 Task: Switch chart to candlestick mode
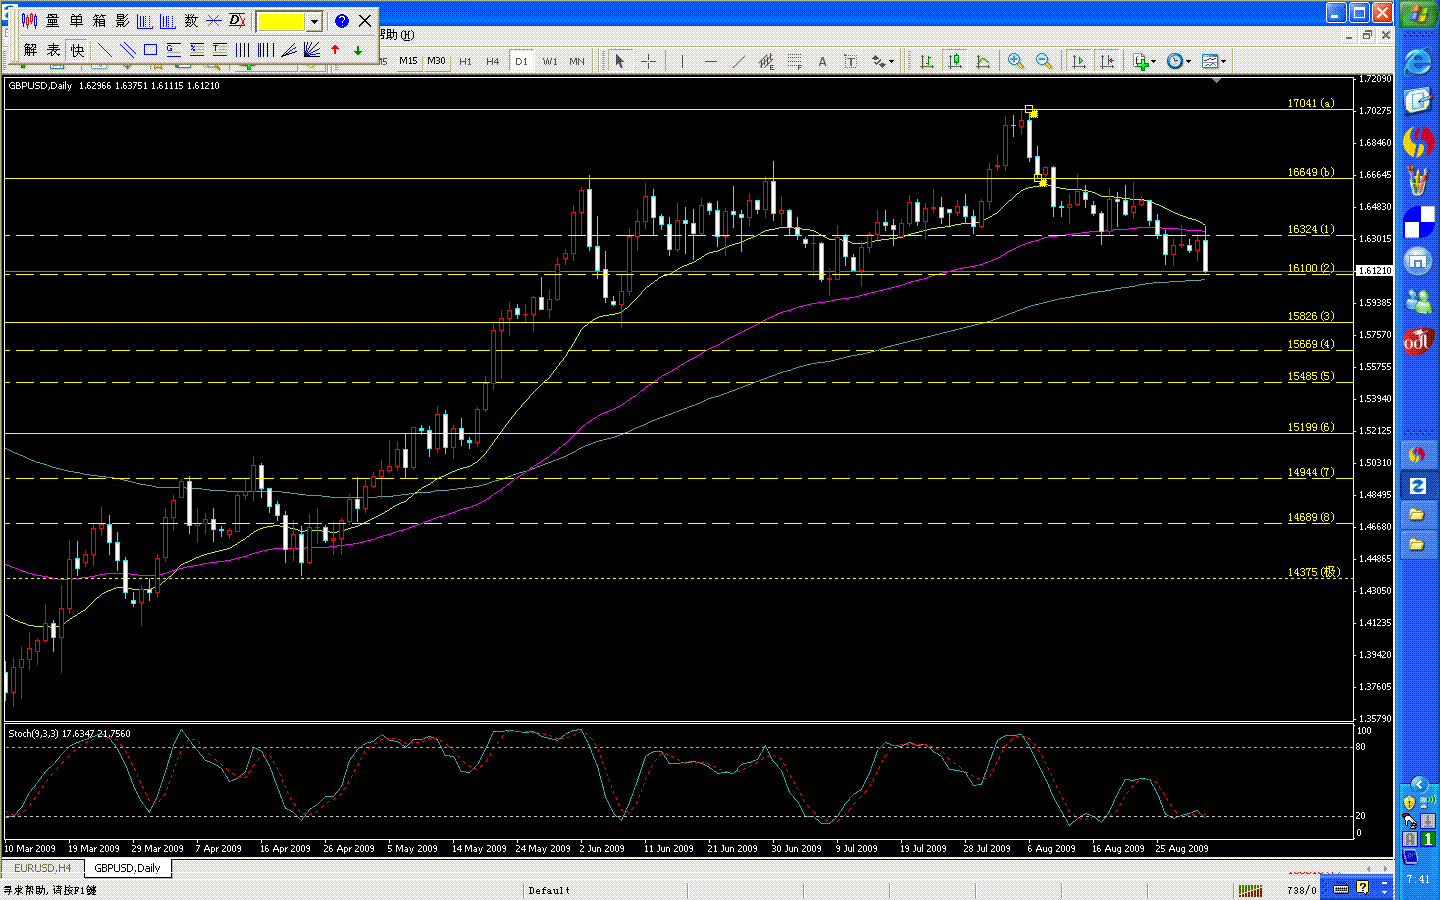pyautogui.click(x=955, y=61)
